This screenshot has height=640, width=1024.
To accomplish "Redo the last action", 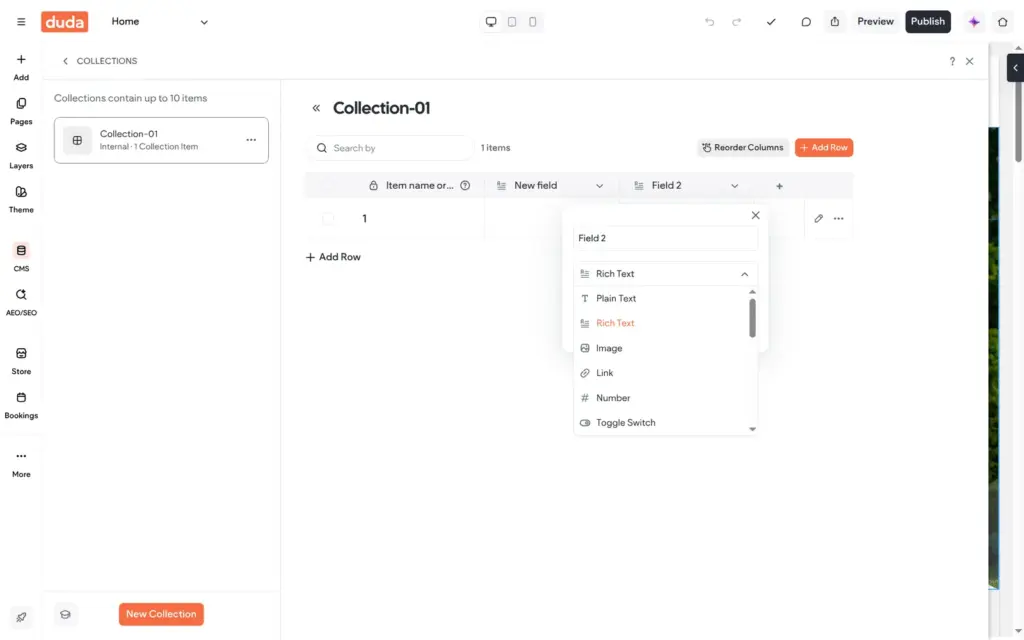I will 737,22.
